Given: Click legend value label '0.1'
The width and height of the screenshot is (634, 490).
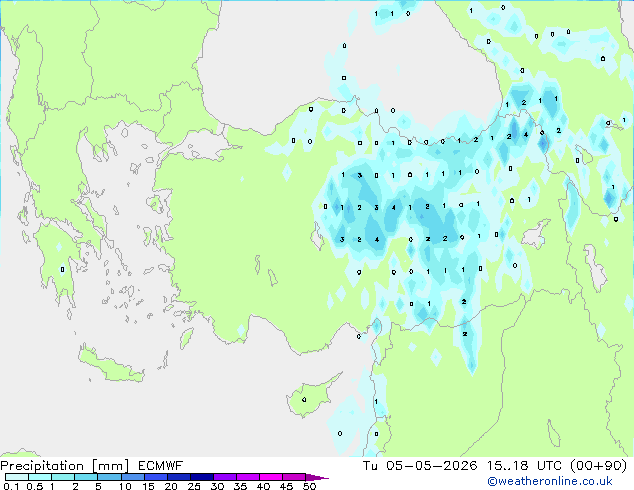Looking at the screenshot, I should coord(11,486).
